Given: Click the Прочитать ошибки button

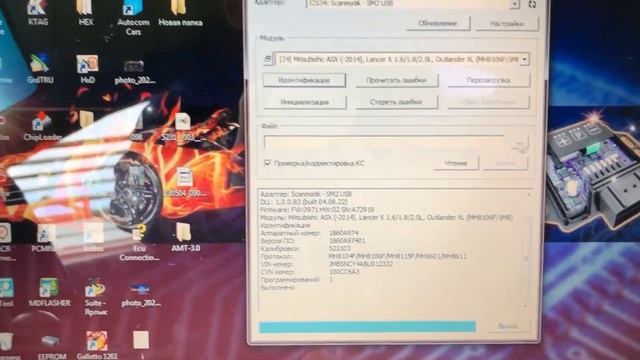Looking at the screenshot, I should 396,80.
